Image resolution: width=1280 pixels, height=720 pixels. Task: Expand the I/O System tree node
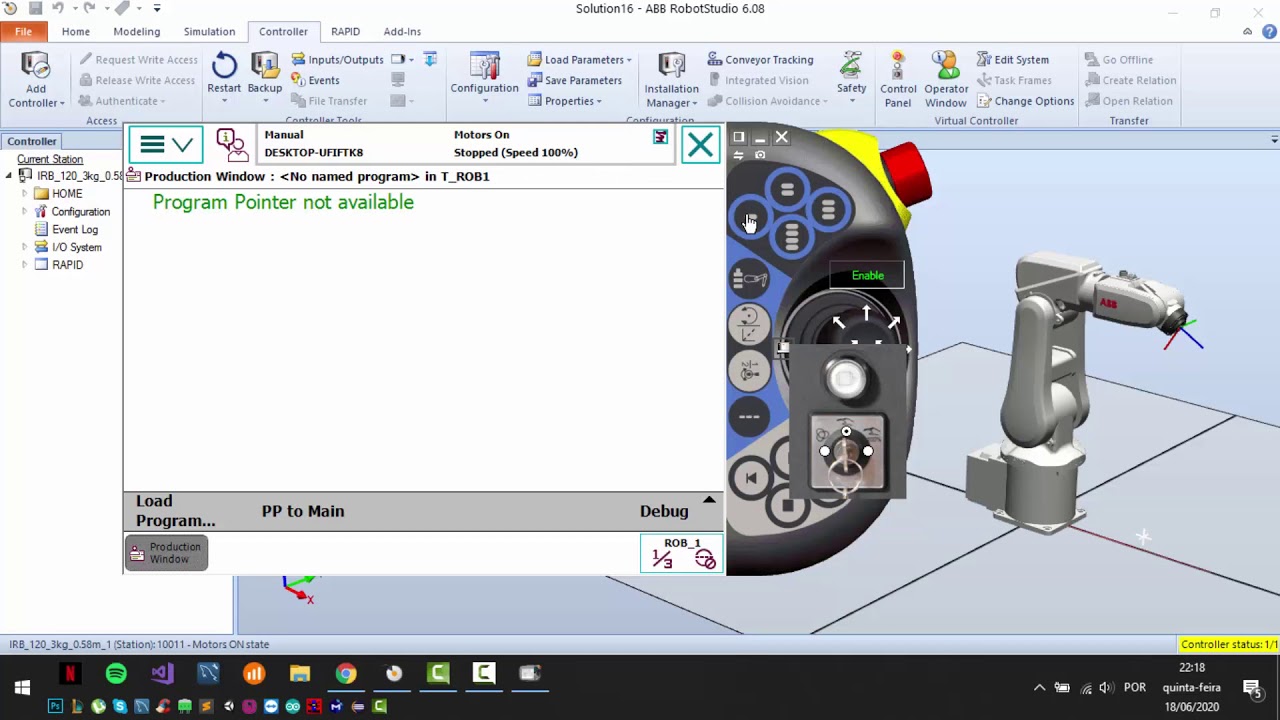coord(25,247)
